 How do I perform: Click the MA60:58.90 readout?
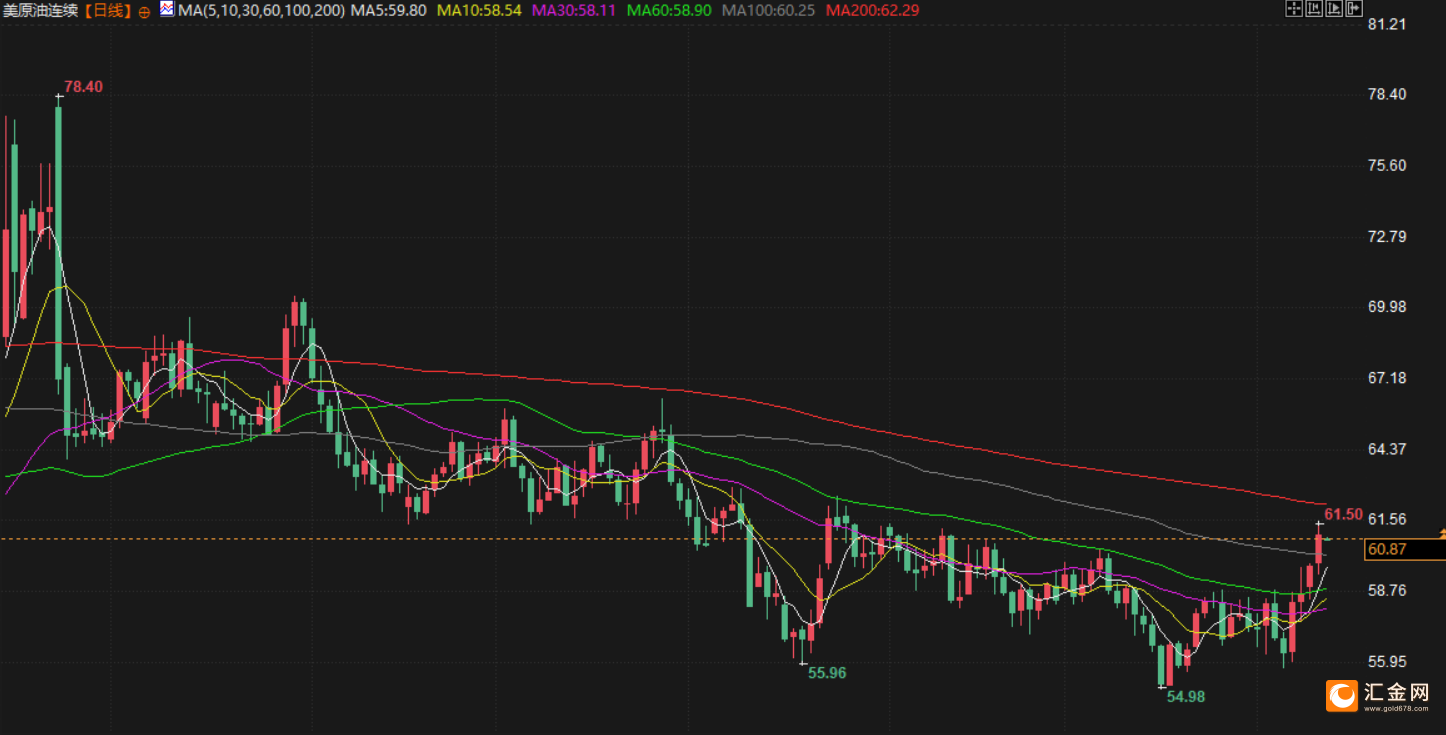pos(669,11)
